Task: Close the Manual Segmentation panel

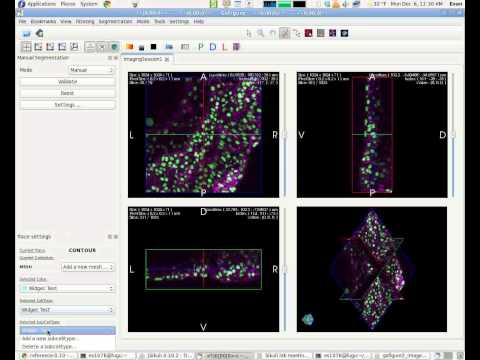Action: [116, 58]
